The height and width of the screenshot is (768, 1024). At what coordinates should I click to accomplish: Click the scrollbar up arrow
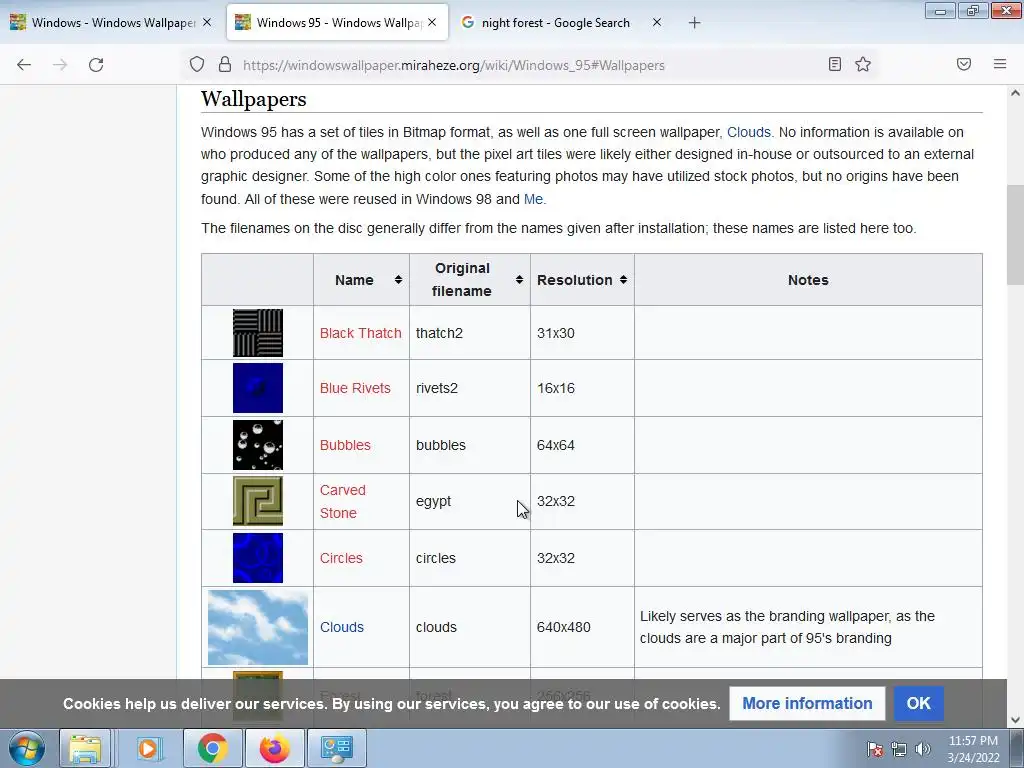click(1015, 93)
